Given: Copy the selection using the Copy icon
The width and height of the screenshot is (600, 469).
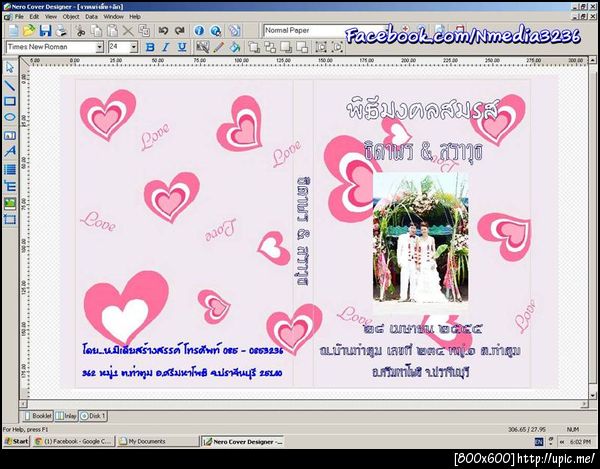Looking at the screenshot, I should pyautogui.click(x=96, y=31).
